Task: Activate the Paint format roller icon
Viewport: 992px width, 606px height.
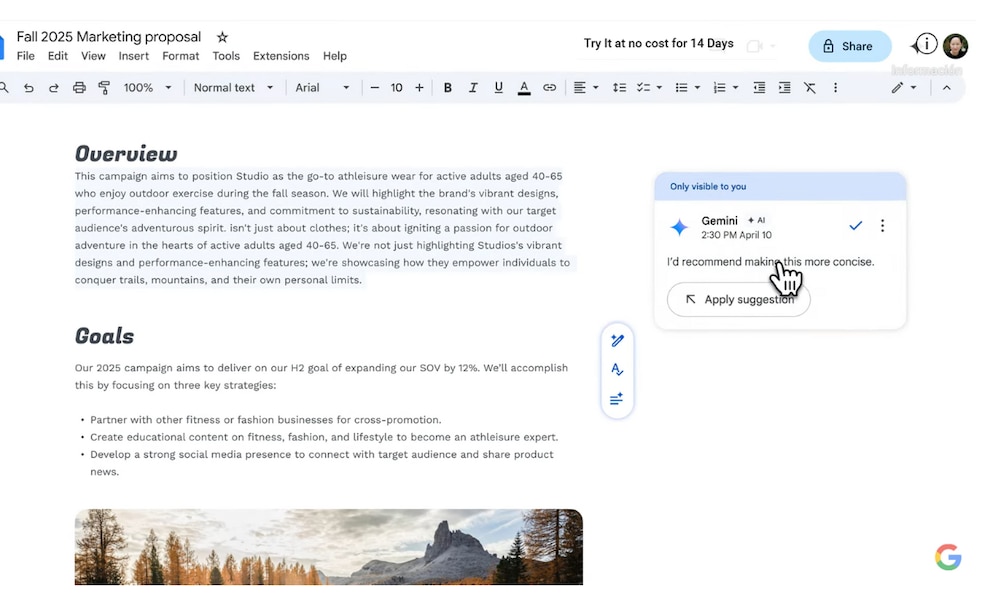Action: pyautogui.click(x=104, y=88)
